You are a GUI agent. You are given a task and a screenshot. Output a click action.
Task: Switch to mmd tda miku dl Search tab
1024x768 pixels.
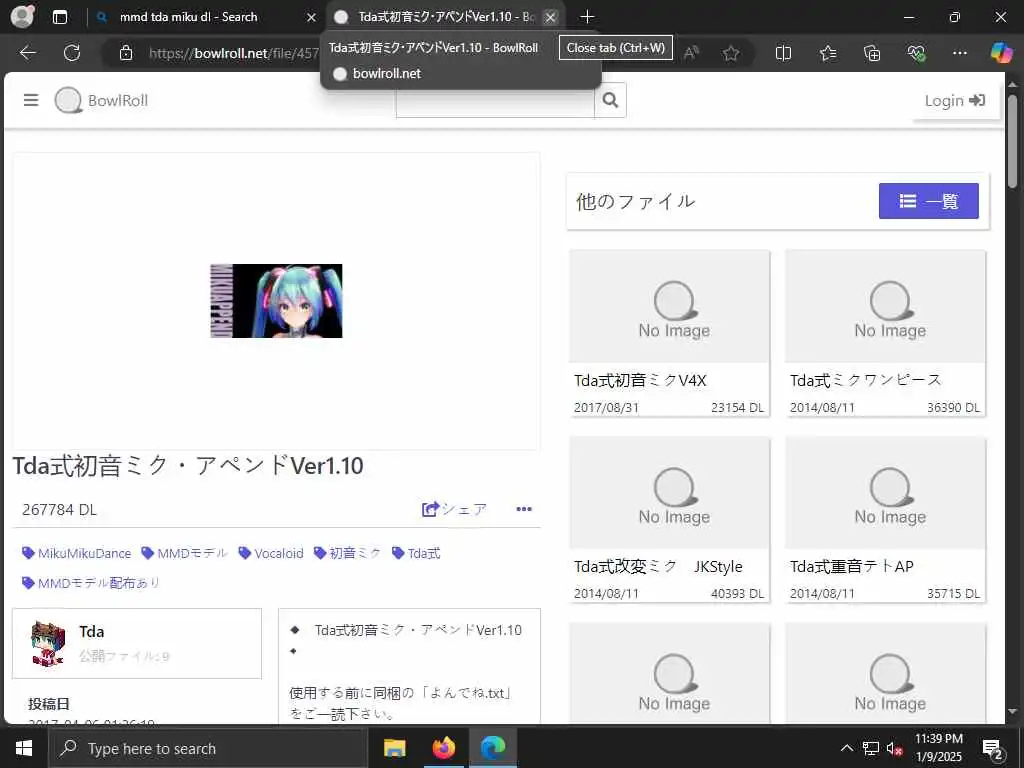(x=189, y=17)
